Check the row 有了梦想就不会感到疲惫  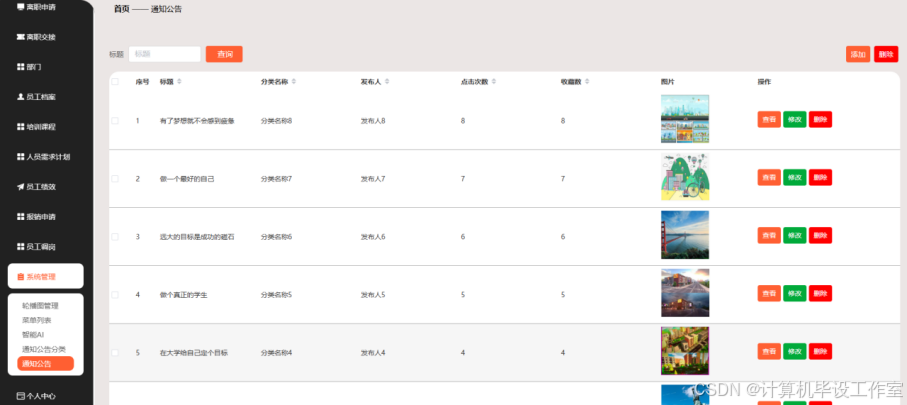(x=115, y=121)
